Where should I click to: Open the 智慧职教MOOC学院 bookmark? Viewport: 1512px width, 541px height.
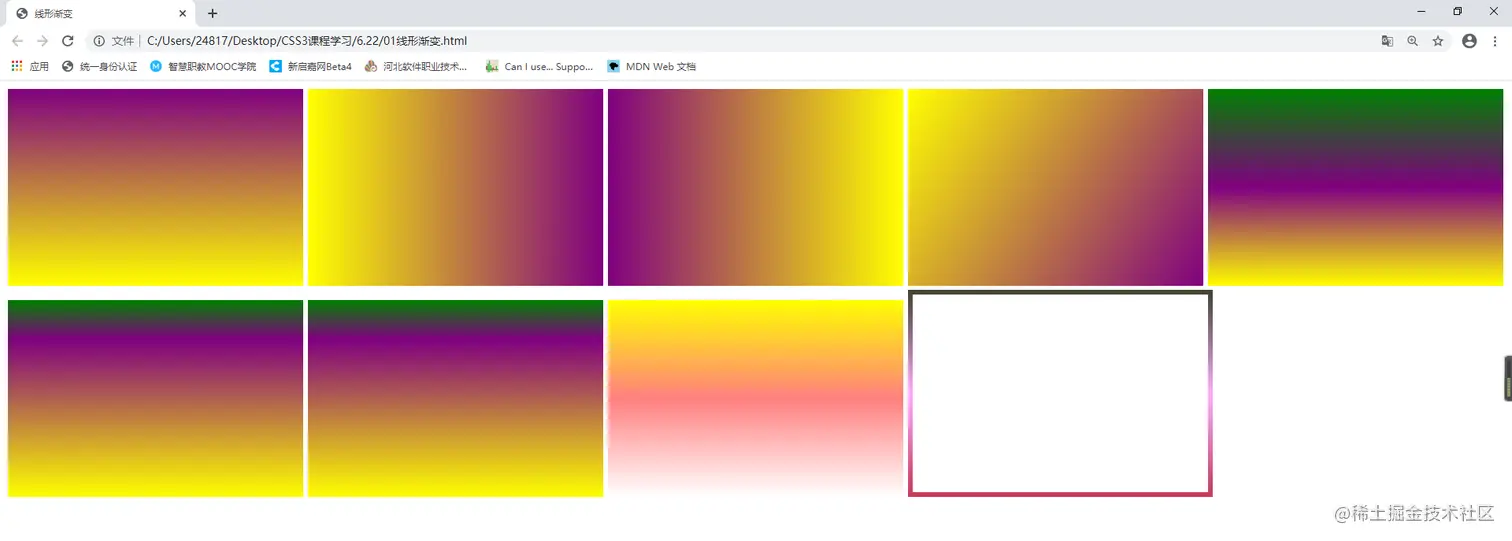pos(203,67)
